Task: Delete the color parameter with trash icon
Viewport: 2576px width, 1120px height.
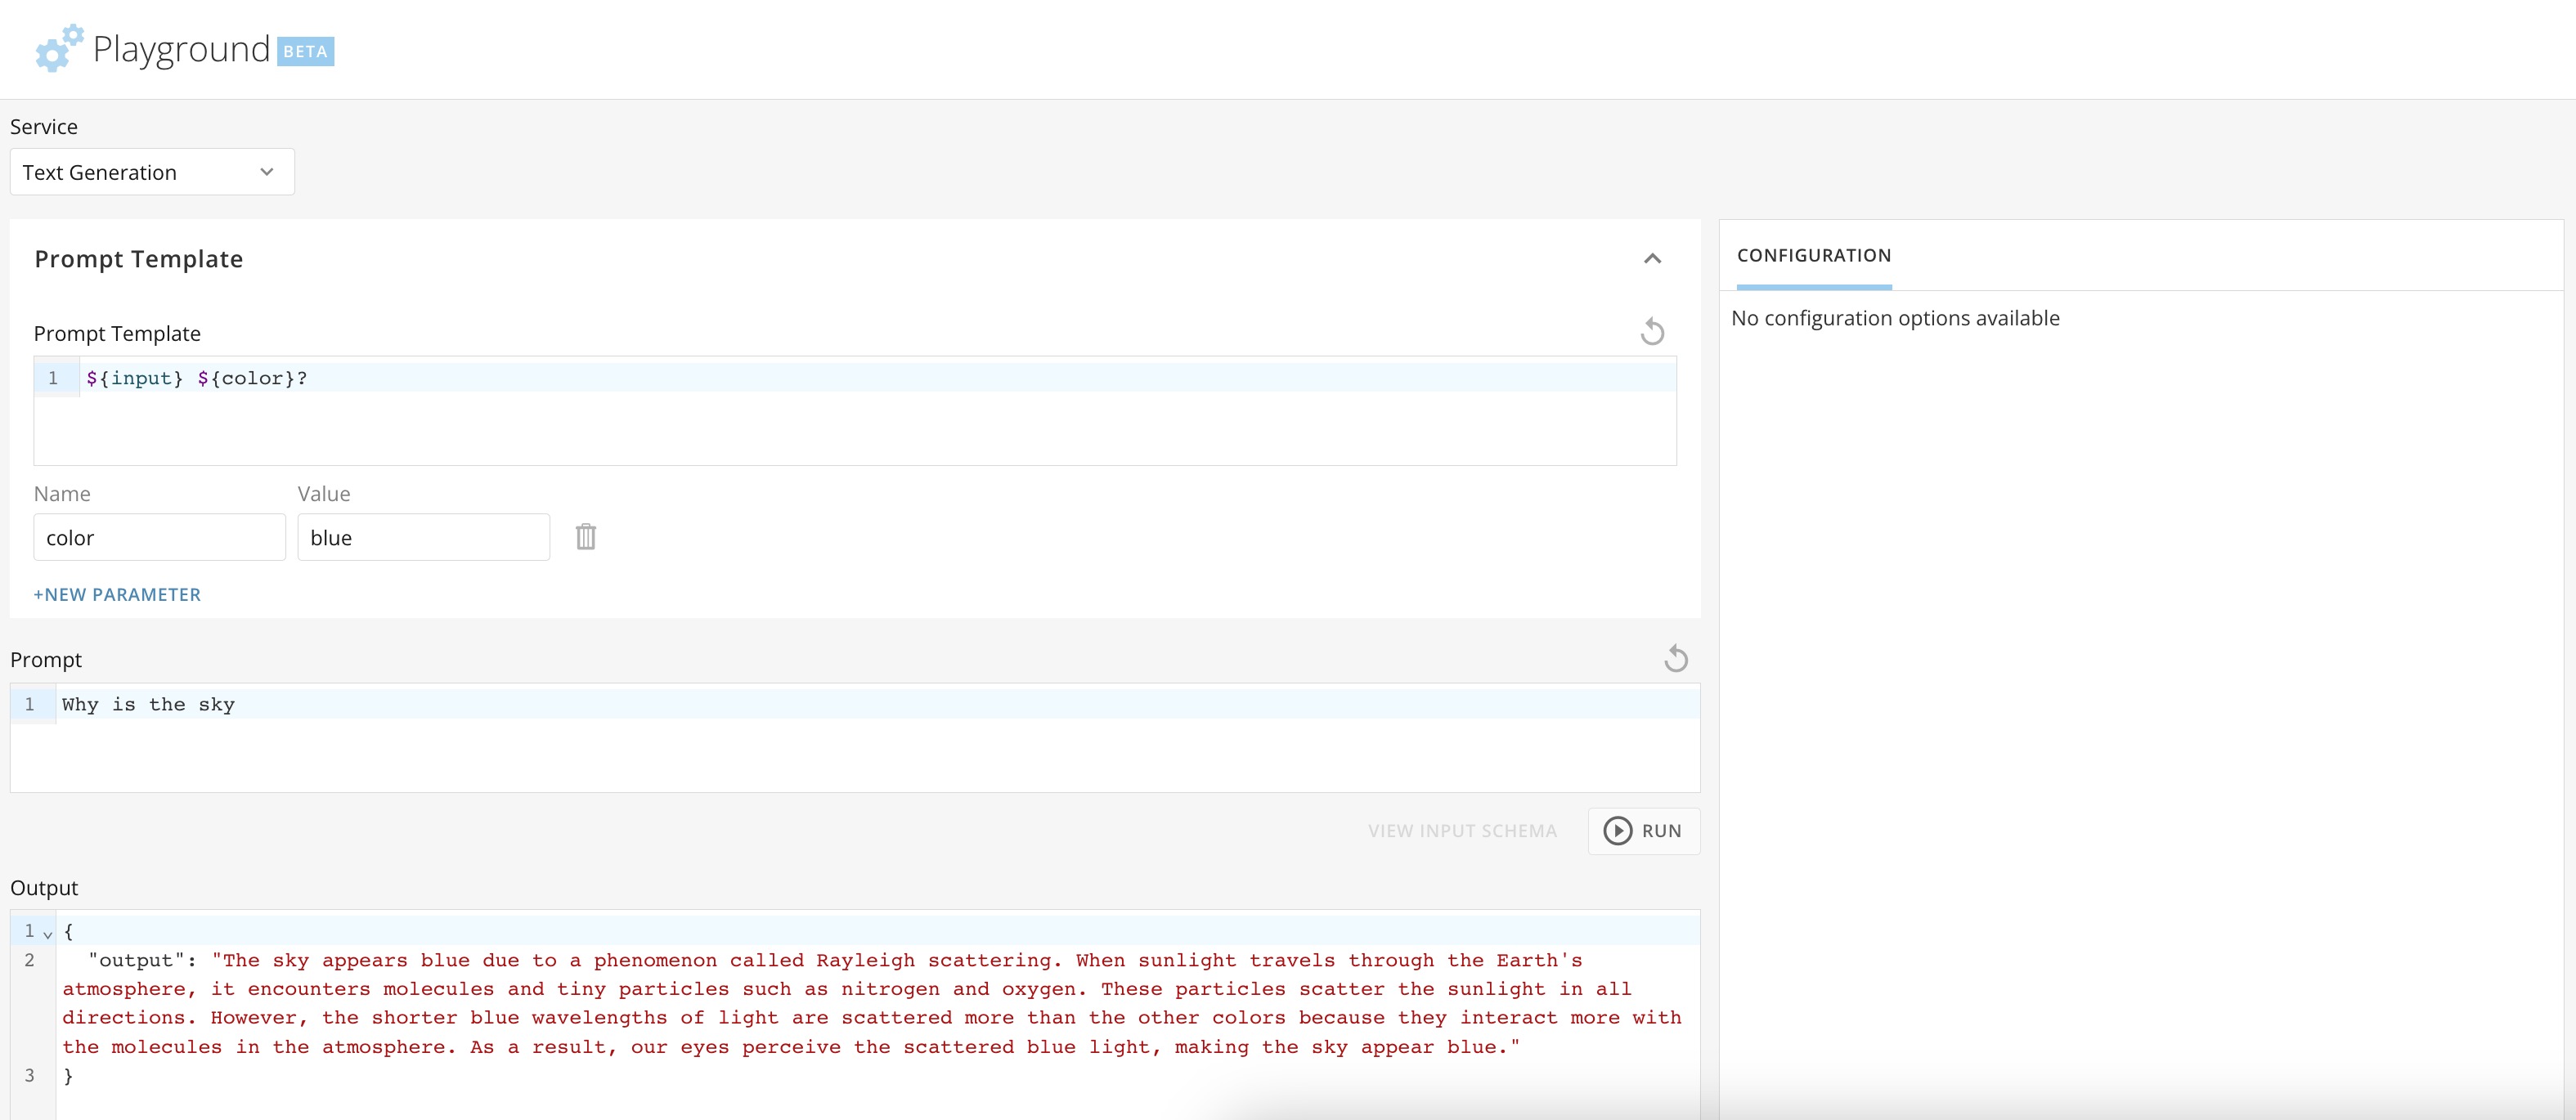Action: 586,537
